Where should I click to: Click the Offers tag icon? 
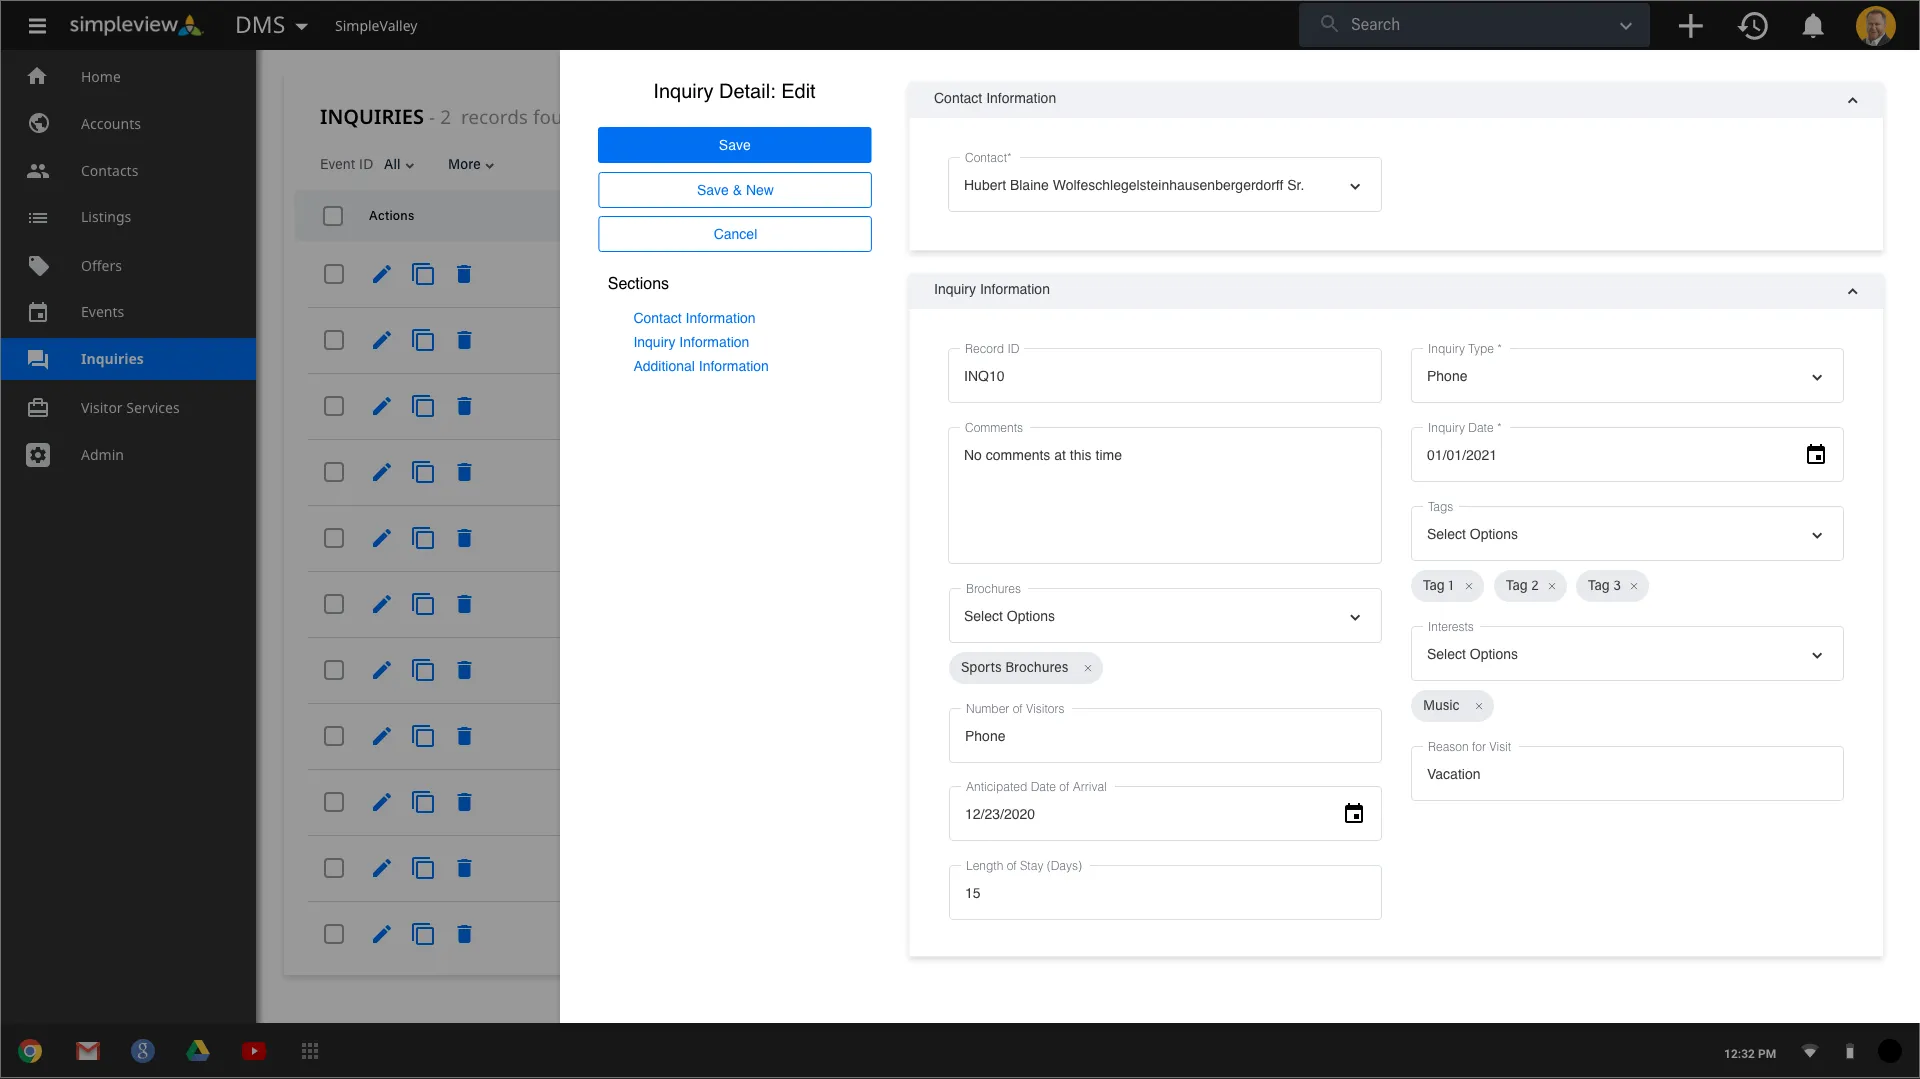pos(38,266)
